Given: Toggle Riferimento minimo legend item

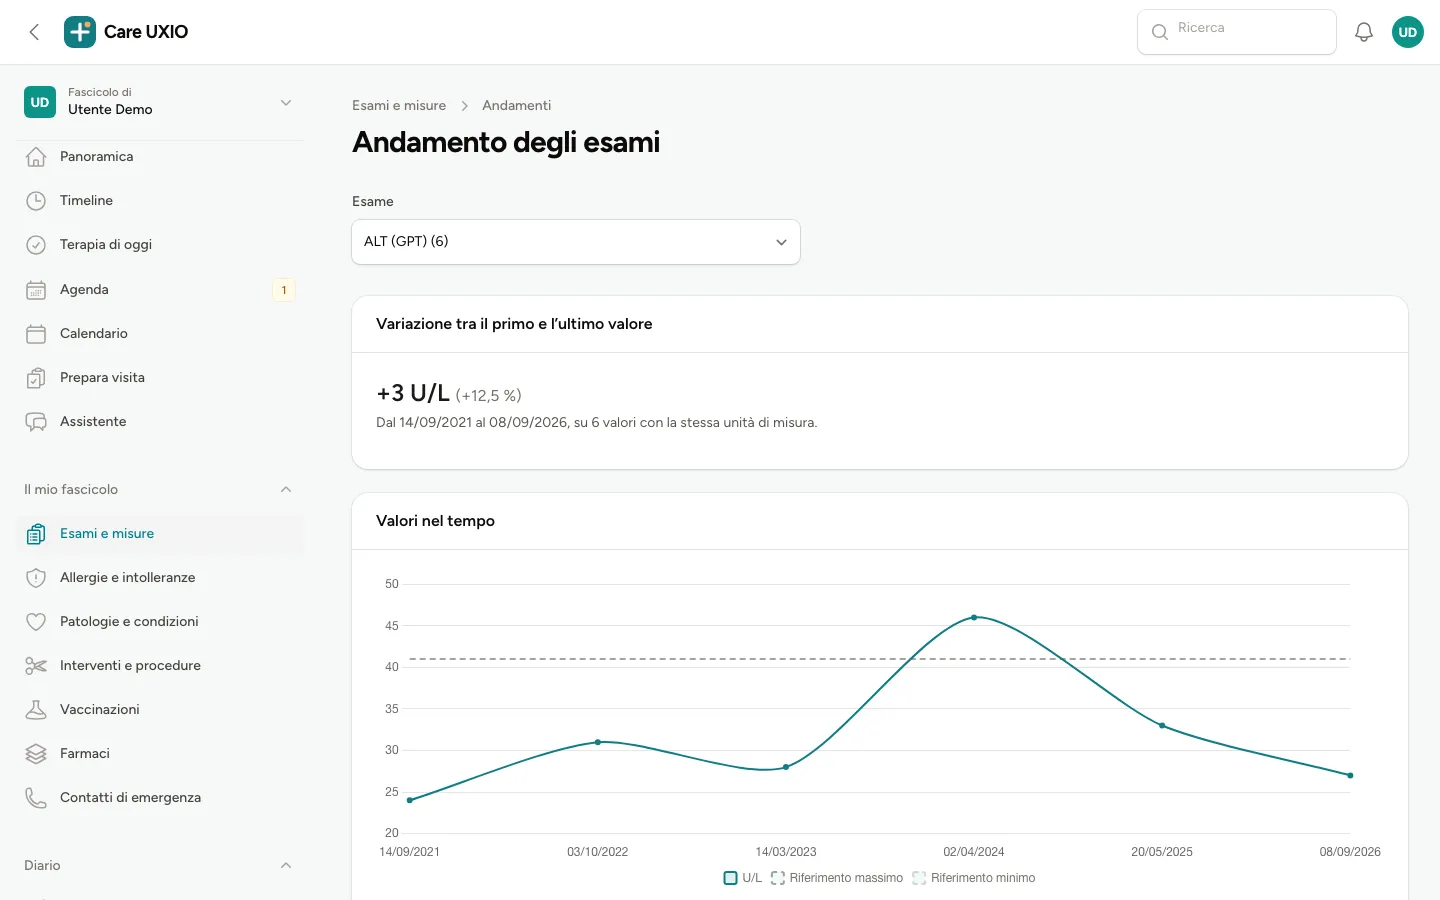Looking at the screenshot, I should click(x=974, y=878).
